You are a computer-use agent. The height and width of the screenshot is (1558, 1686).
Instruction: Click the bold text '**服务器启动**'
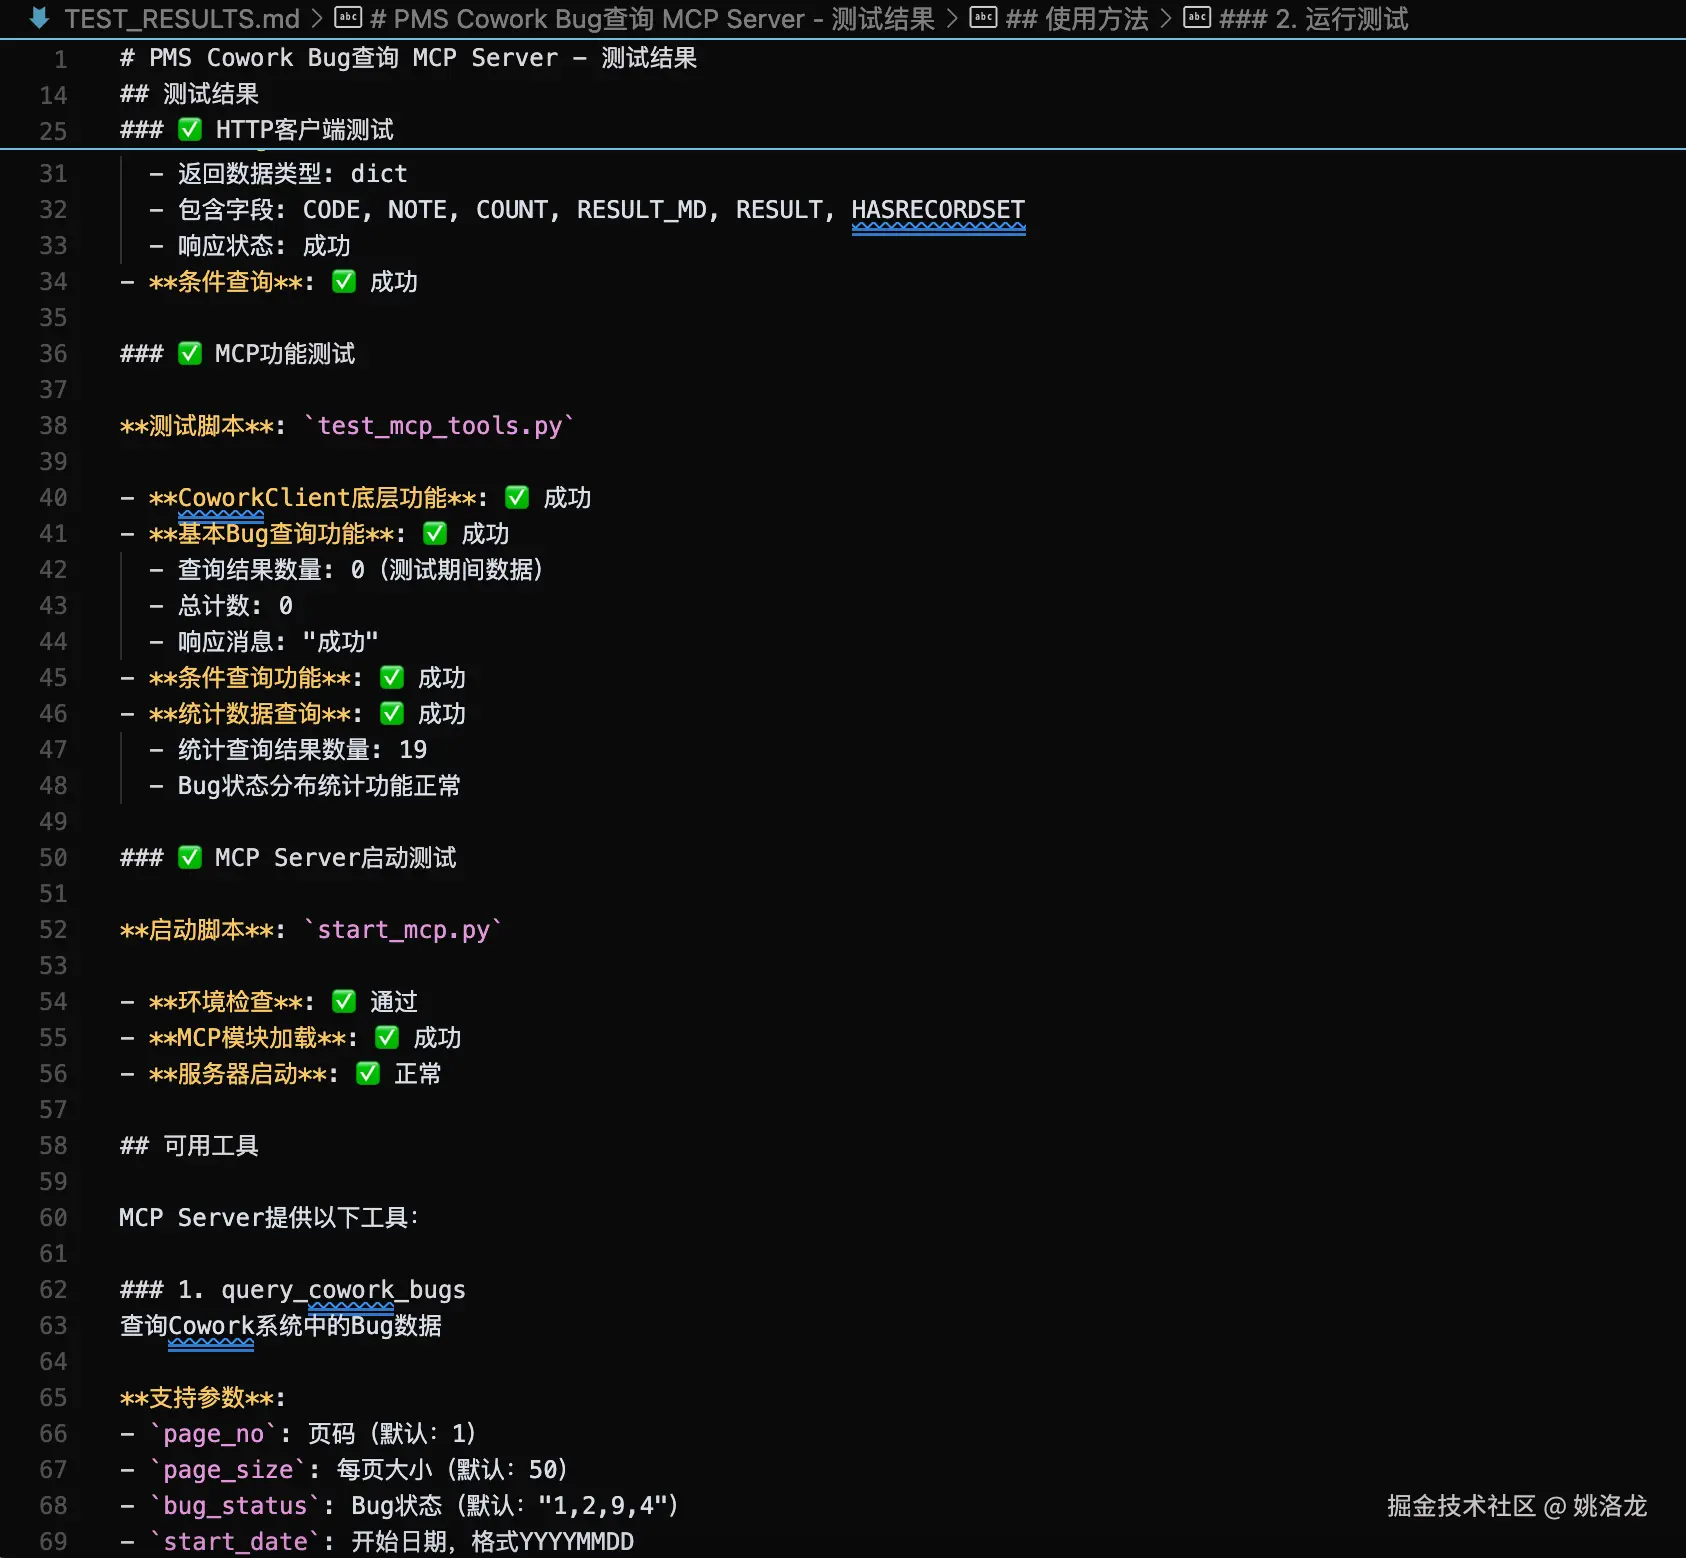point(238,1074)
